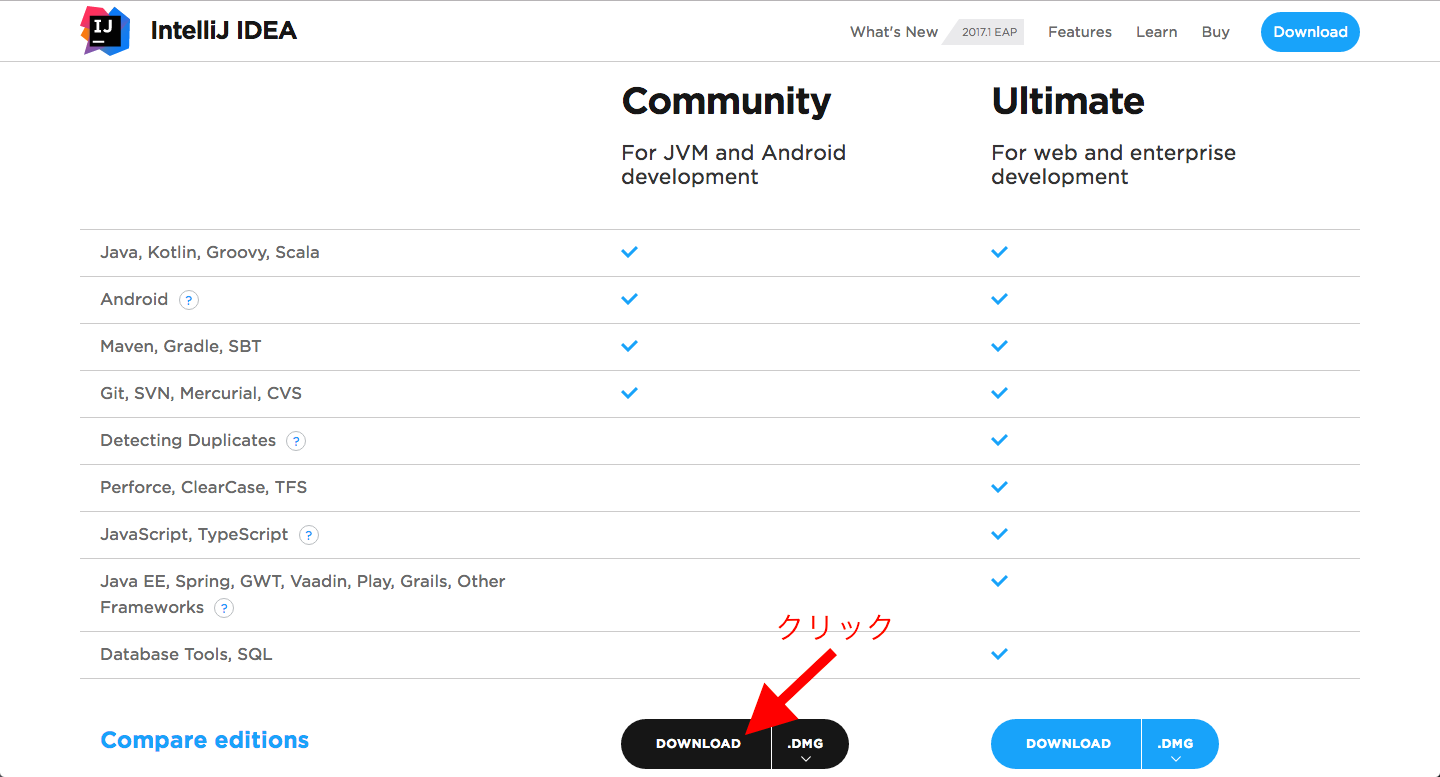Open the Compare editions link
This screenshot has width=1440, height=777.
tap(205, 740)
